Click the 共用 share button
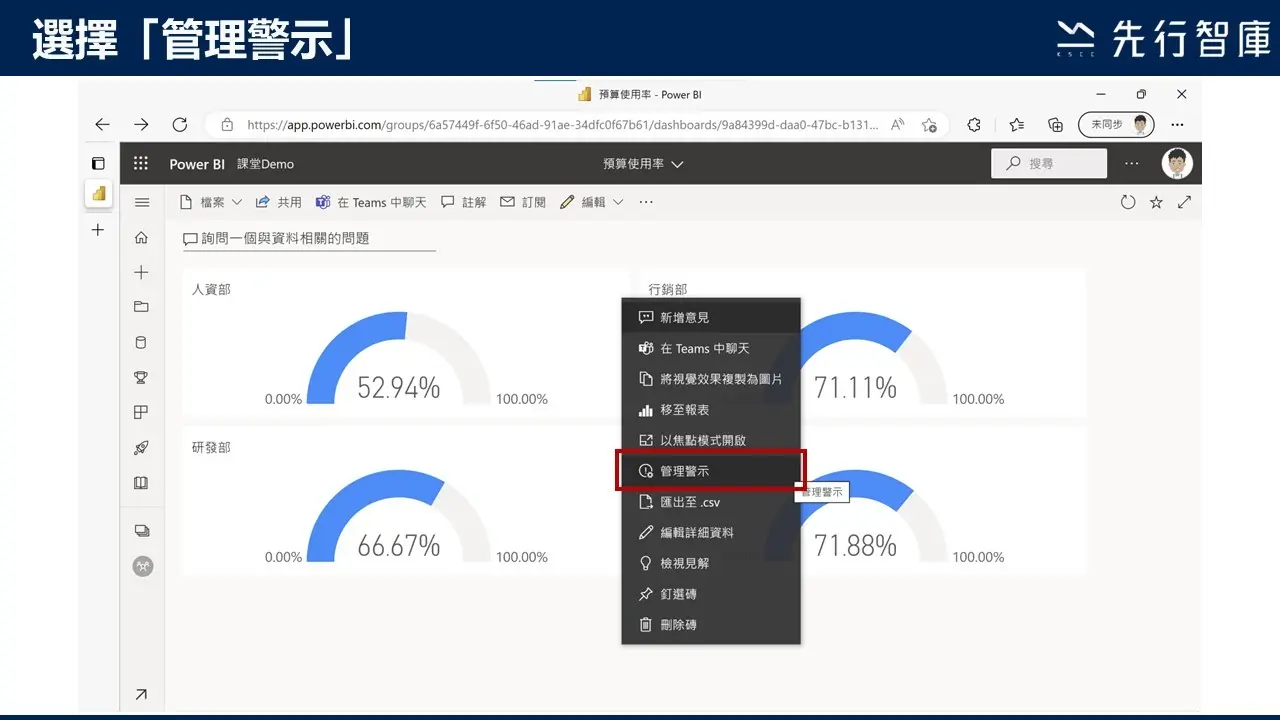The width and height of the screenshot is (1280, 720). pos(278,202)
